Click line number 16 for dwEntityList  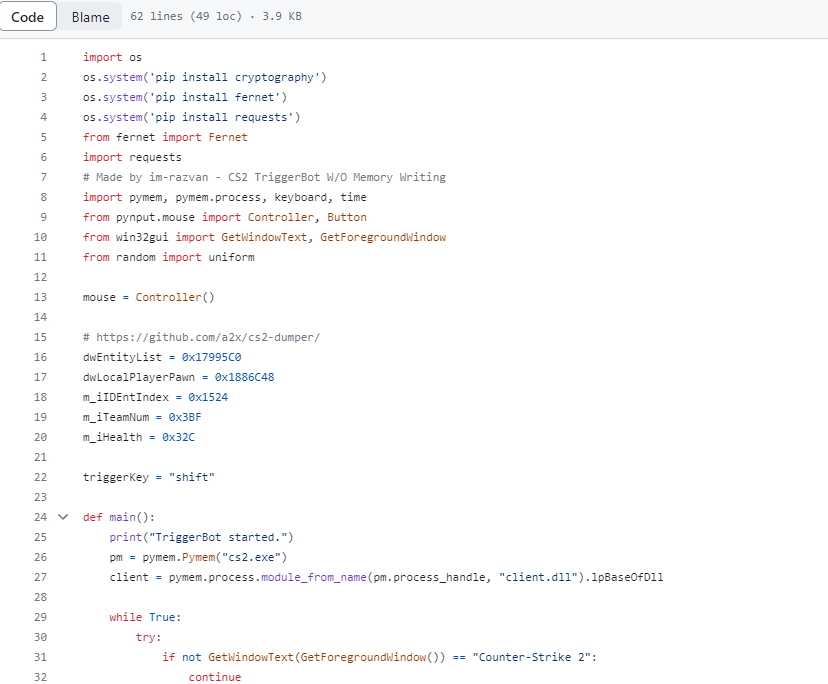click(40, 357)
